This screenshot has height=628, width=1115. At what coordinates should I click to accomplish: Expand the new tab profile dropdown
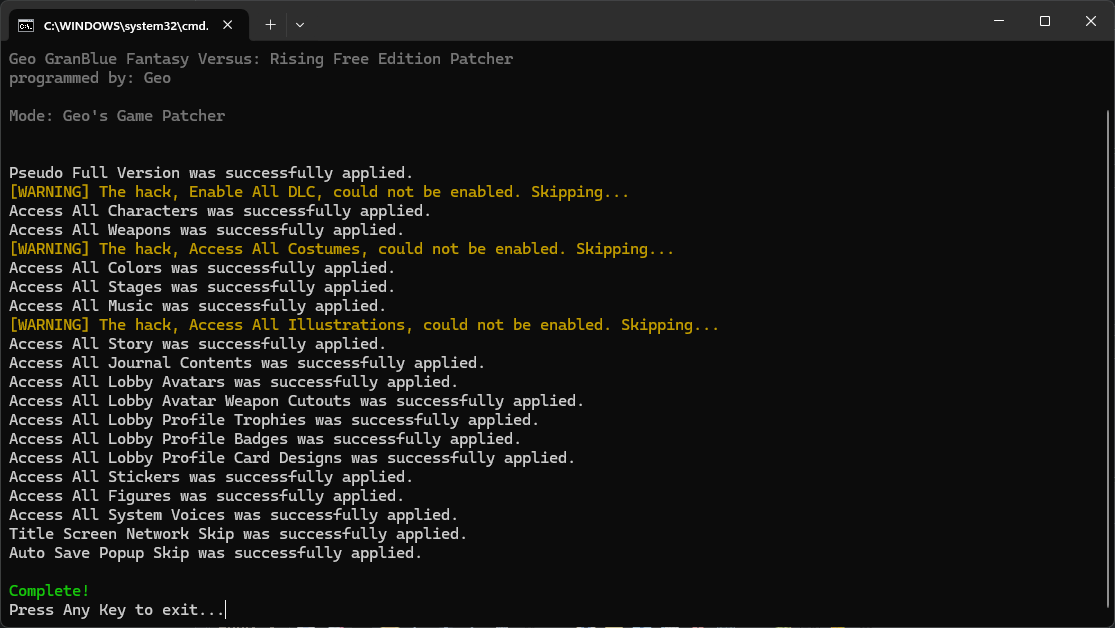[300, 25]
